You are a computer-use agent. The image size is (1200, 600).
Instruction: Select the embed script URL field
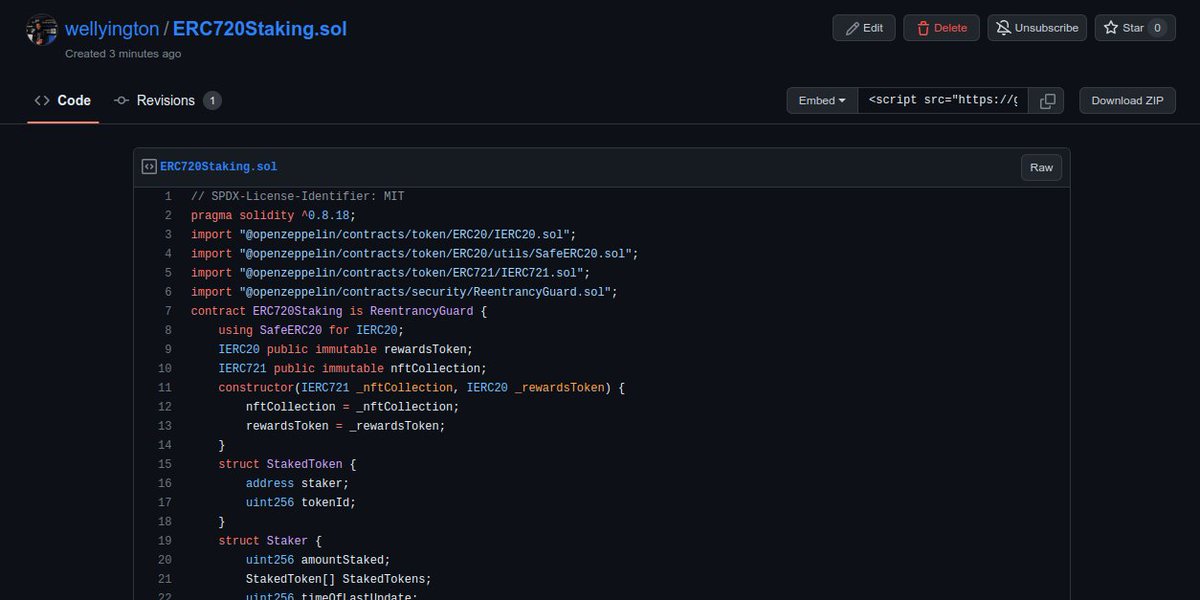(943, 100)
